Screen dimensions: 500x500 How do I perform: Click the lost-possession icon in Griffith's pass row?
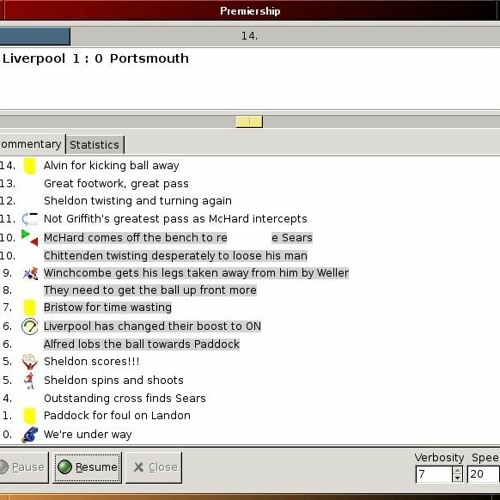30,219
